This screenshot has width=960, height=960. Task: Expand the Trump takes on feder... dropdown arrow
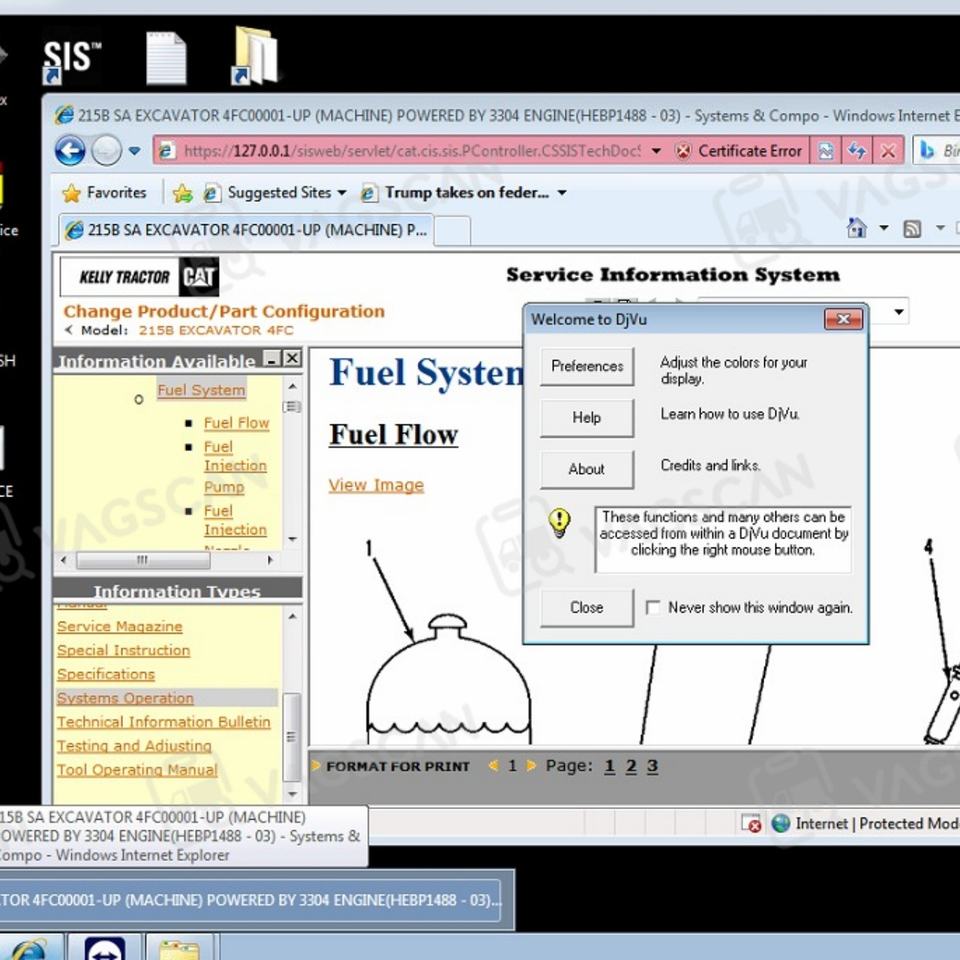[x=562, y=193]
